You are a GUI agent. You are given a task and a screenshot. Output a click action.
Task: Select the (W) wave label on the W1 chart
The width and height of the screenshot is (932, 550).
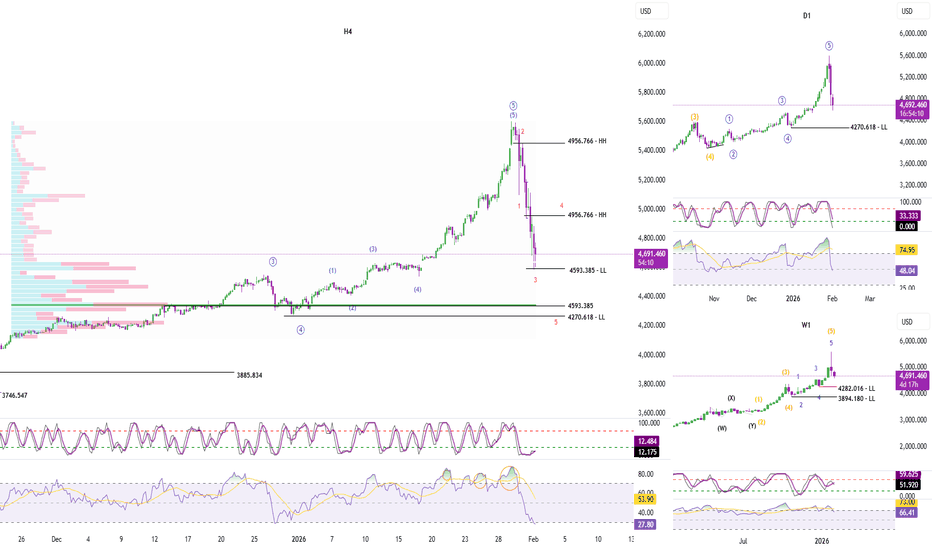pyautogui.click(x=722, y=428)
